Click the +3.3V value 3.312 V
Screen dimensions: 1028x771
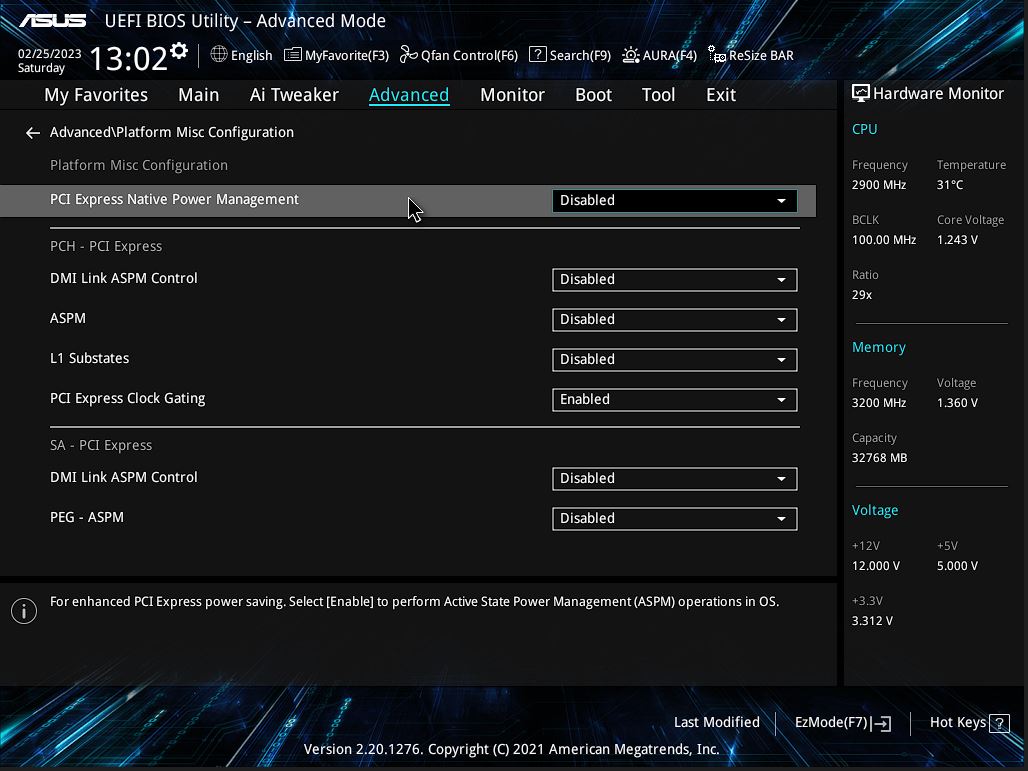point(872,621)
